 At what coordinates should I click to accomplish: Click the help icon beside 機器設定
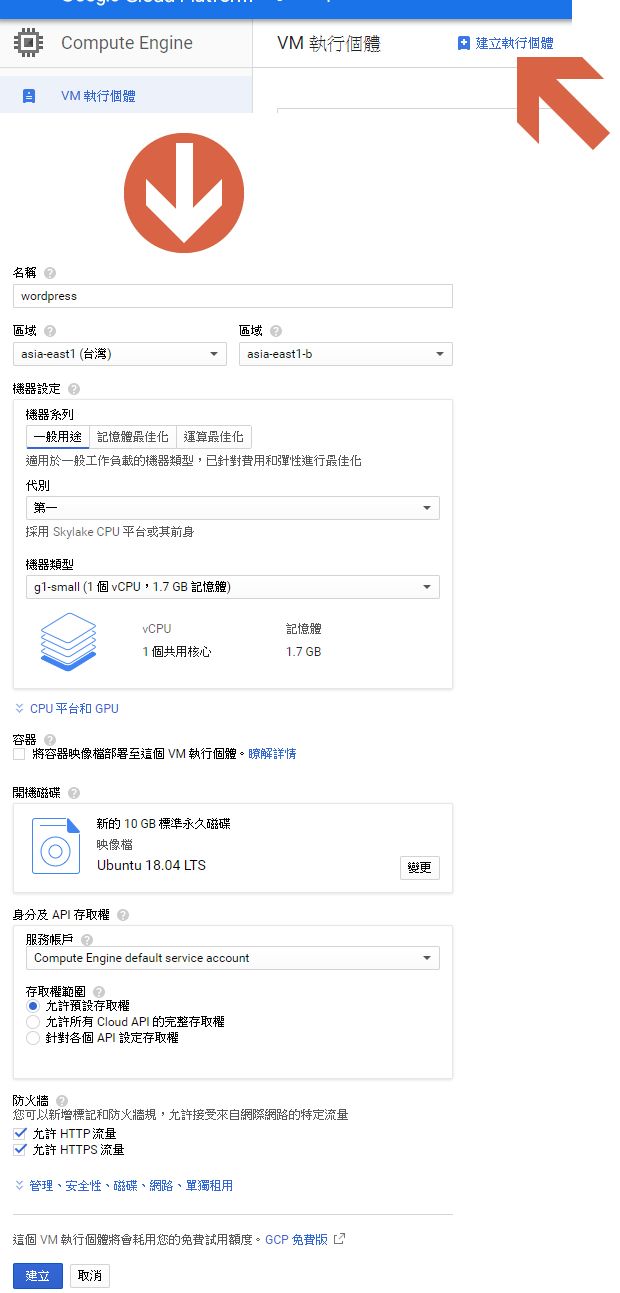(74, 389)
